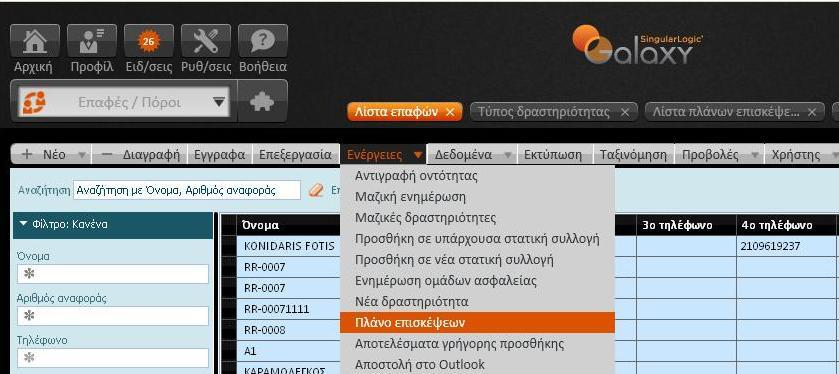Close the Λίστα επαφών tab
The image size is (839, 374).
450,112
